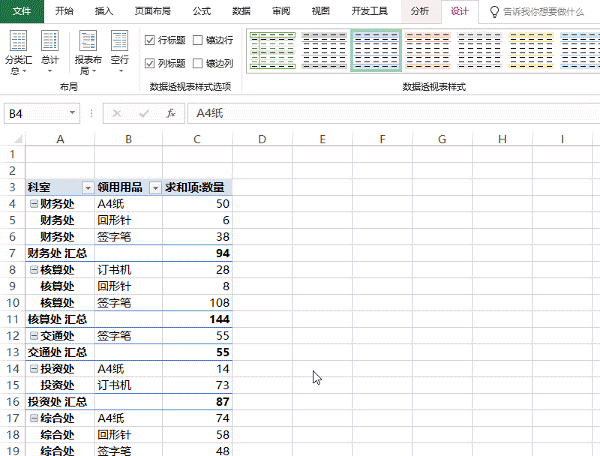Enable the 镶边列 banded columns checkbox
The height and width of the screenshot is (456, 600).
click(x=198, y=63)
